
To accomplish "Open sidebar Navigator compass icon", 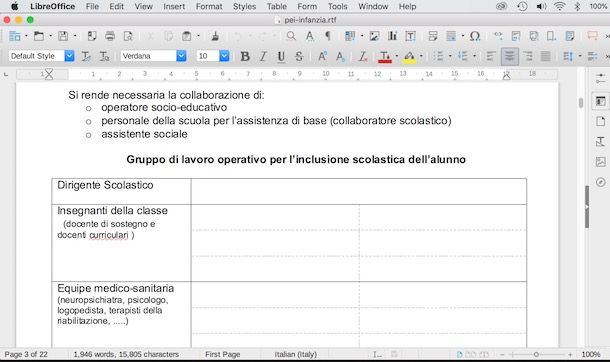I will pyautogui.click(x=601, y=182).
